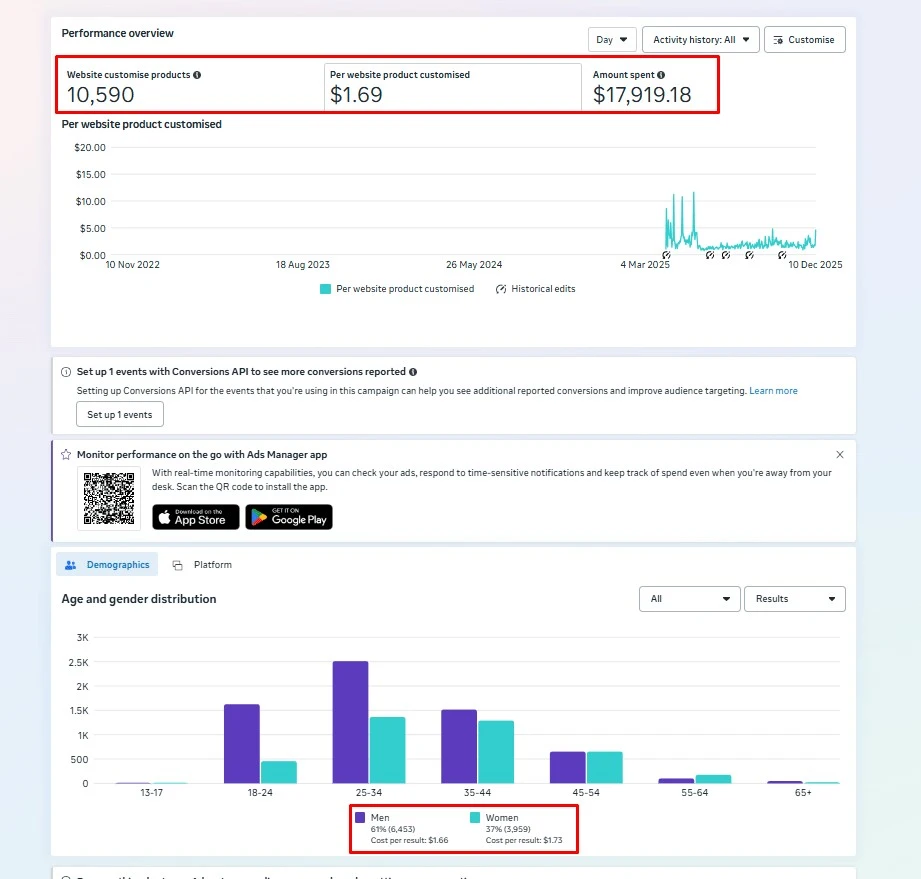Select the Amount spent metric card
The width and height of the screenshot is (921, 879).
pyautogui.click(x=649, y=87)
